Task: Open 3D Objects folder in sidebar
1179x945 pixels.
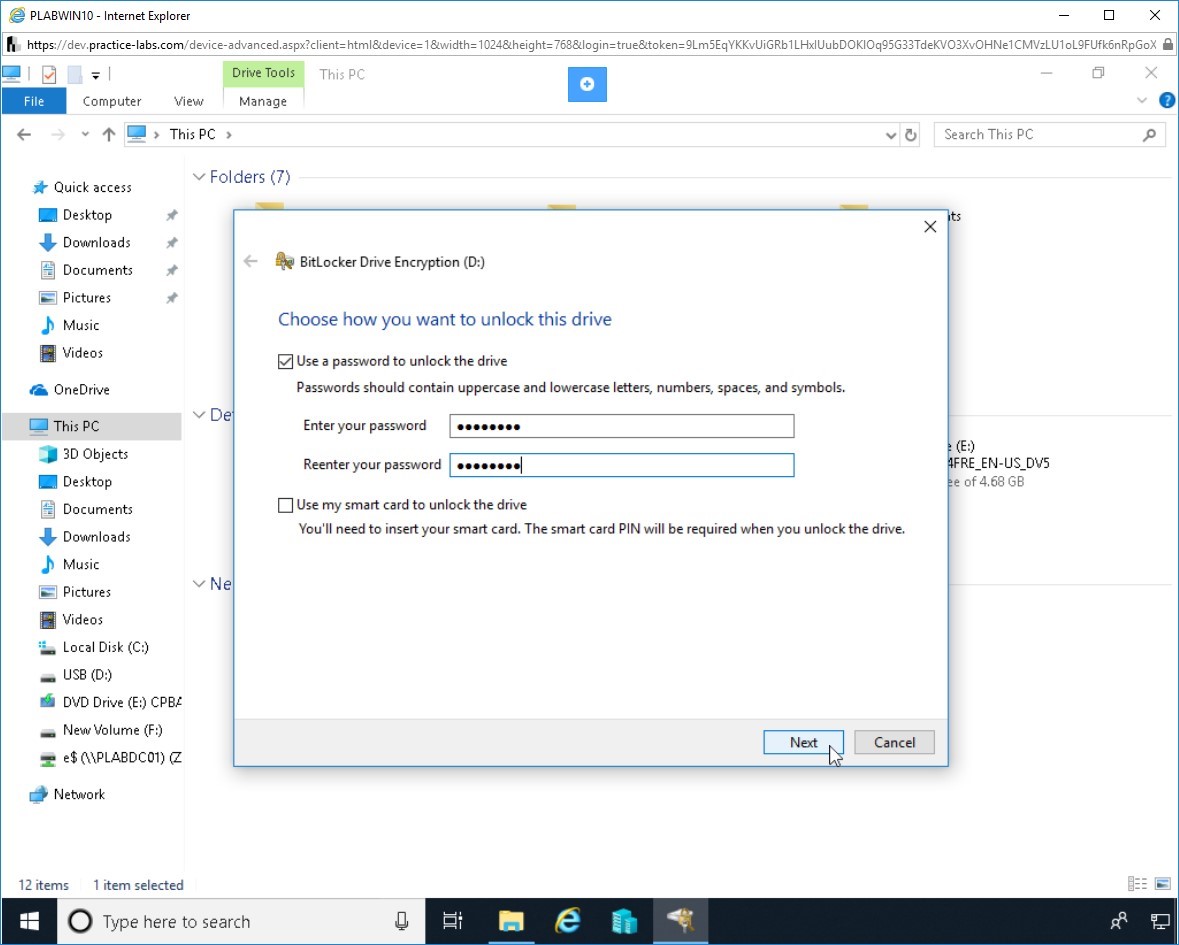Action: coord(95,454)
